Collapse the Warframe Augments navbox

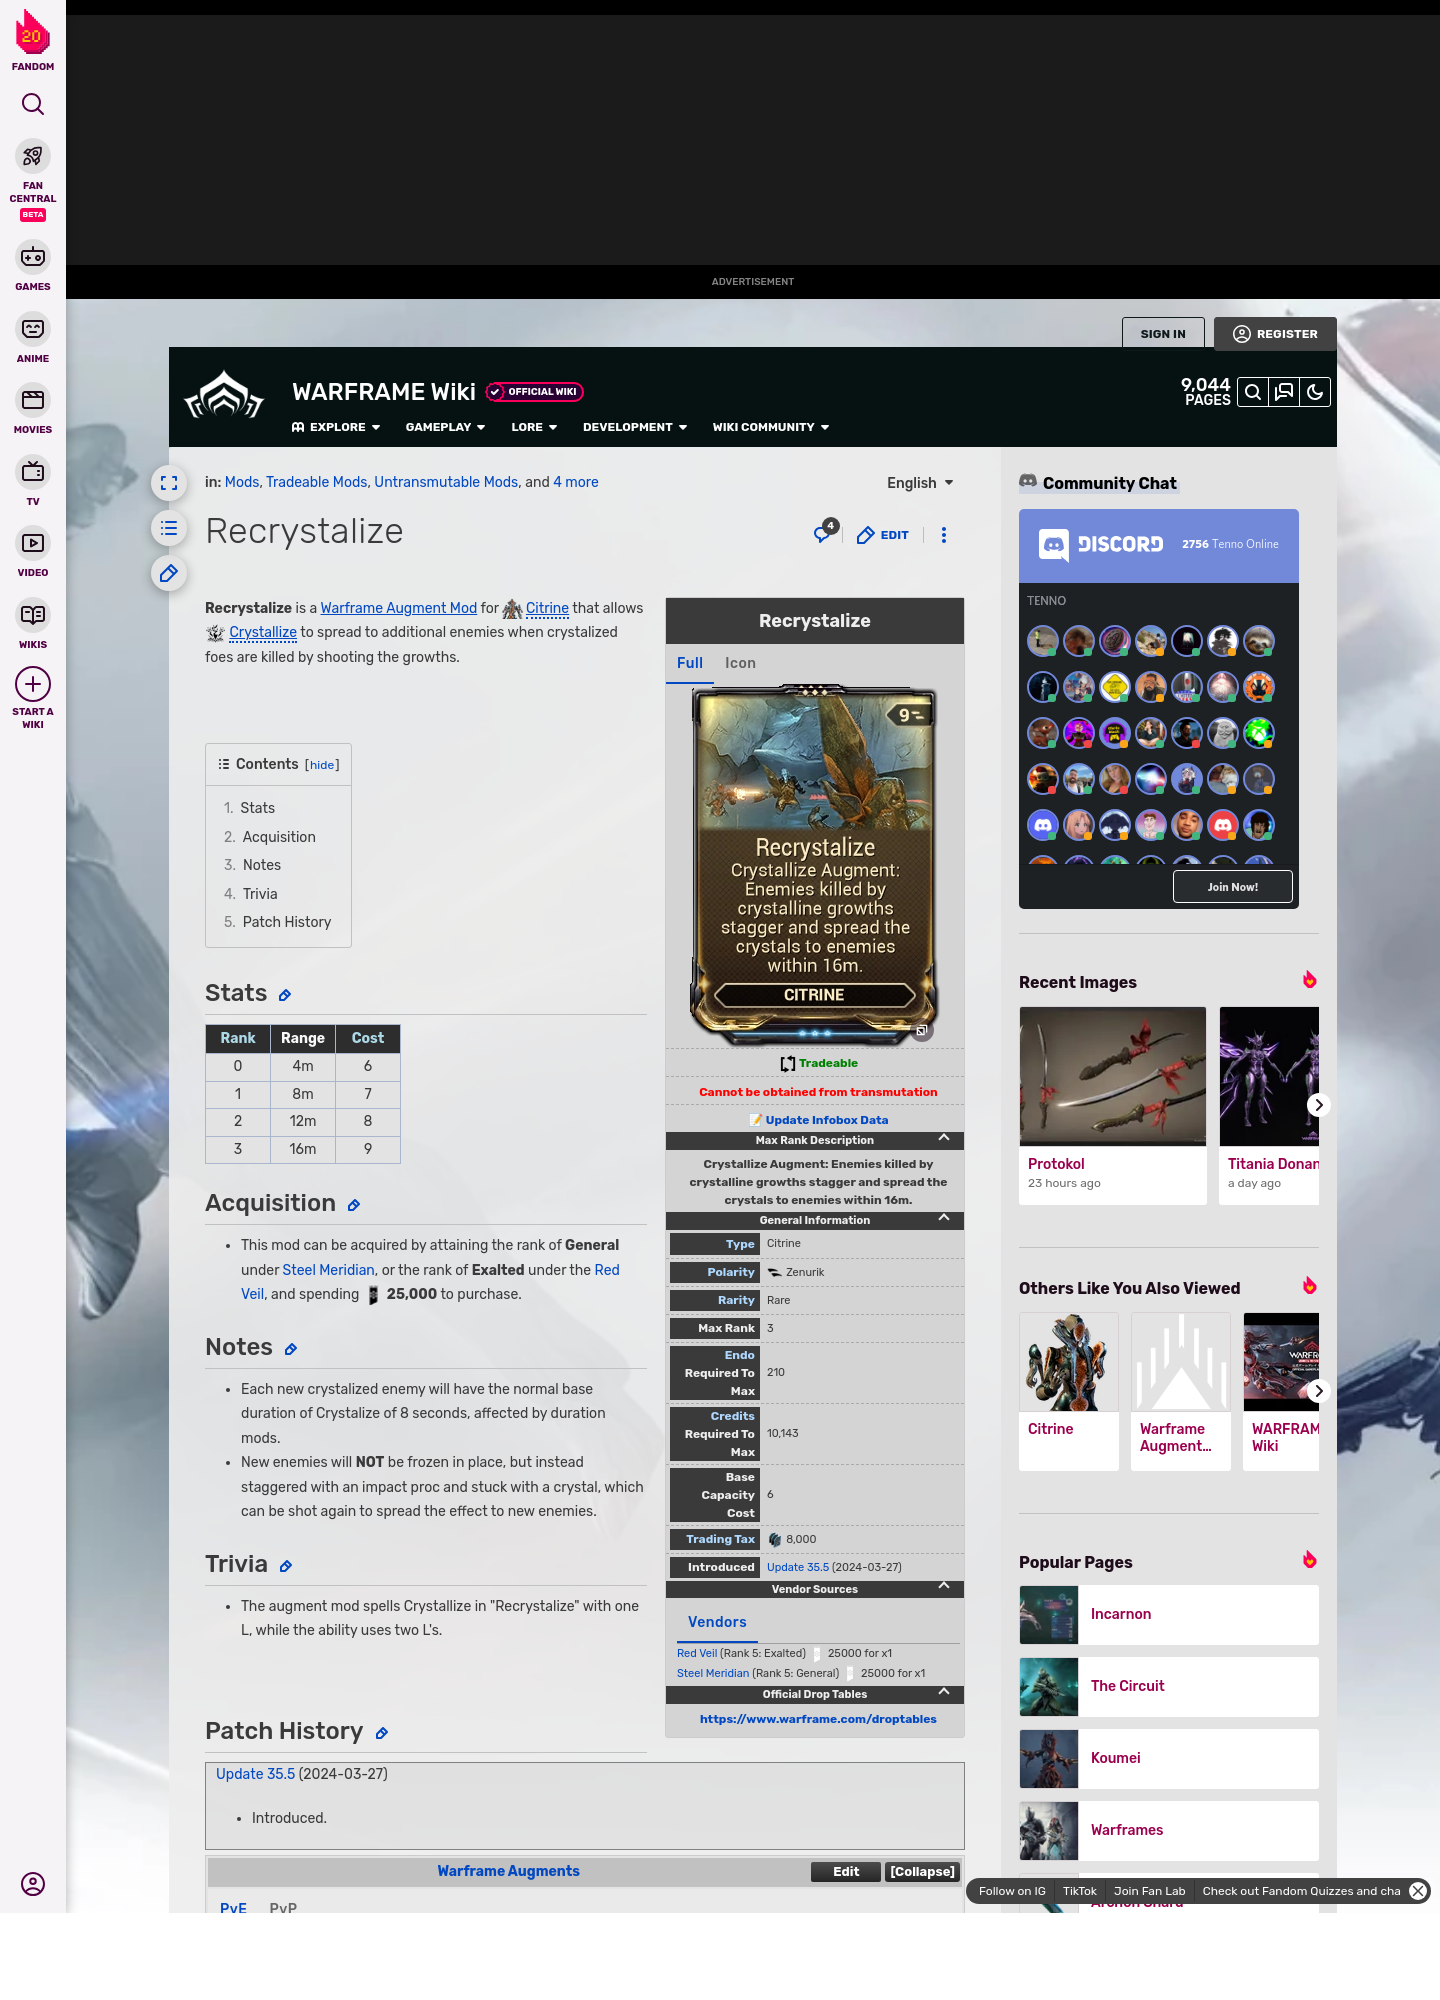pos(922,1872)
